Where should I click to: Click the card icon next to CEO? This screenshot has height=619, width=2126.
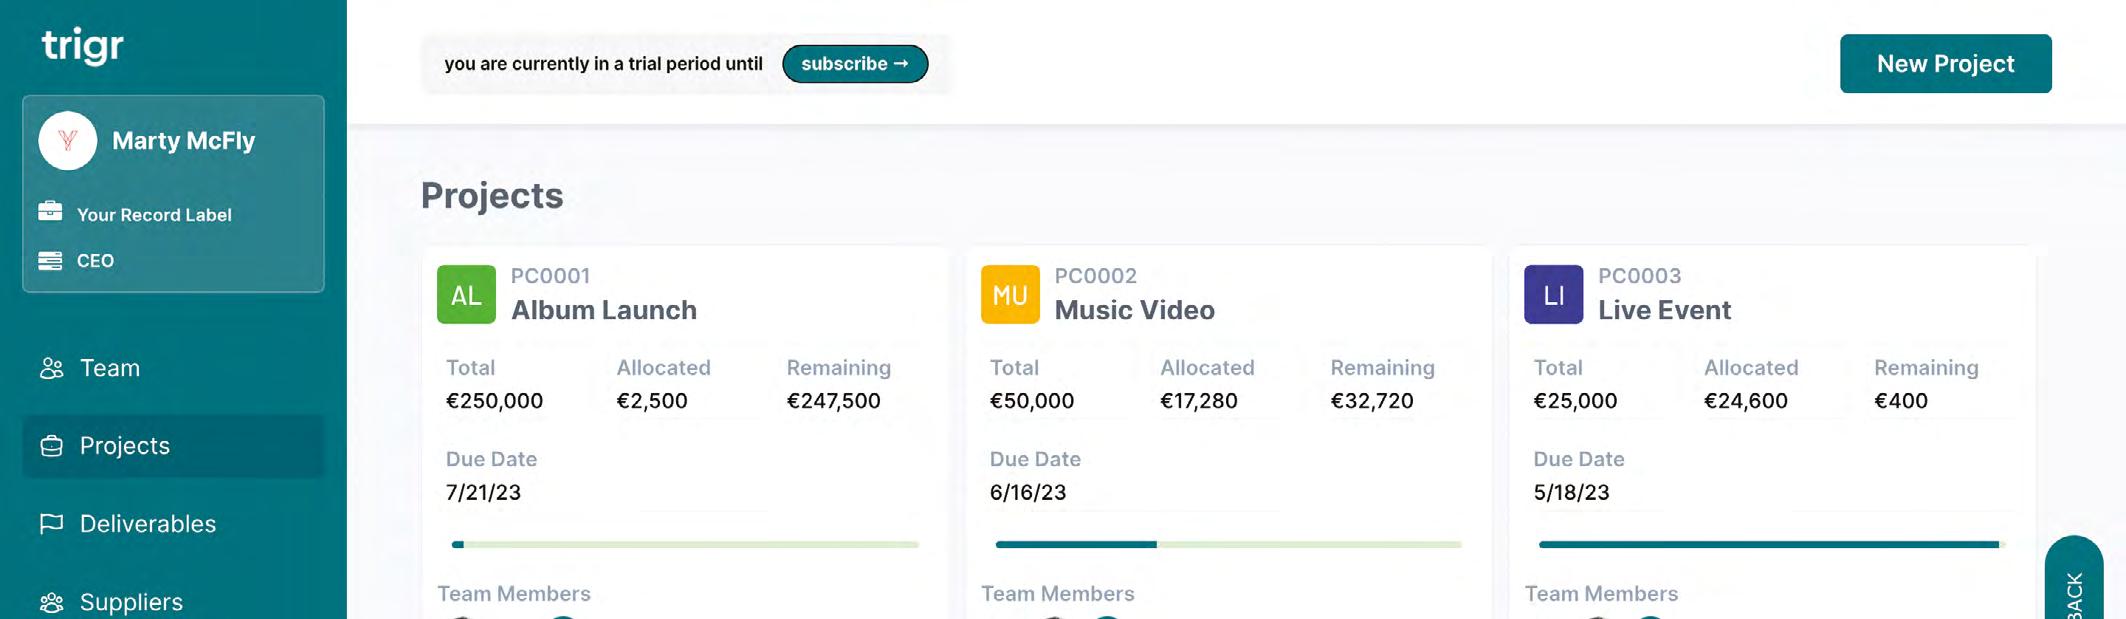point(50,261)
